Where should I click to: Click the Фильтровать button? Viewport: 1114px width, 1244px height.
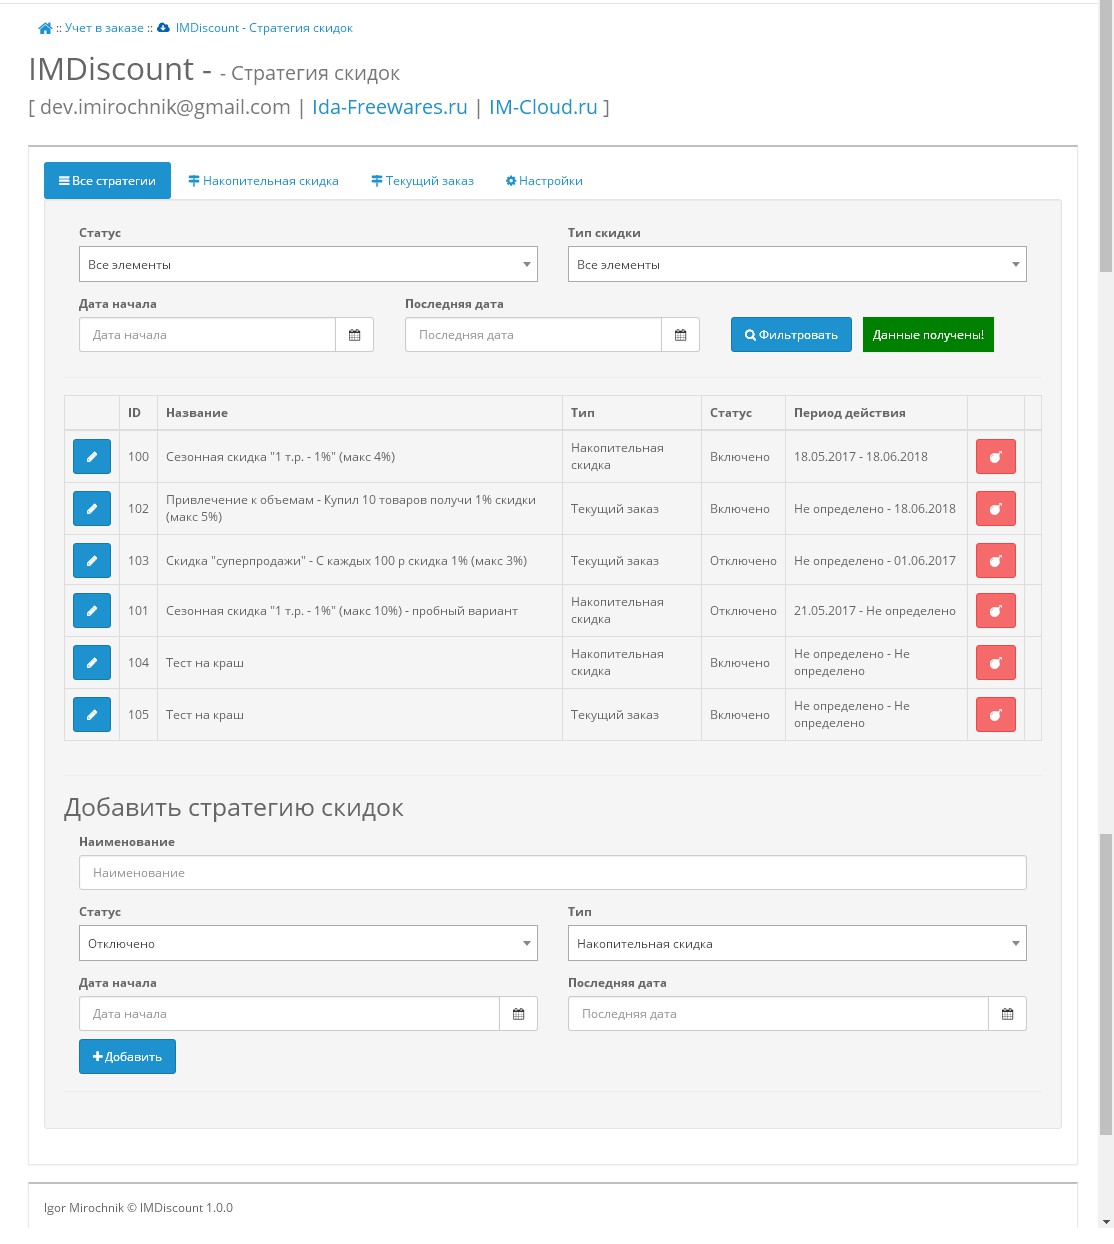pos(791,335)
